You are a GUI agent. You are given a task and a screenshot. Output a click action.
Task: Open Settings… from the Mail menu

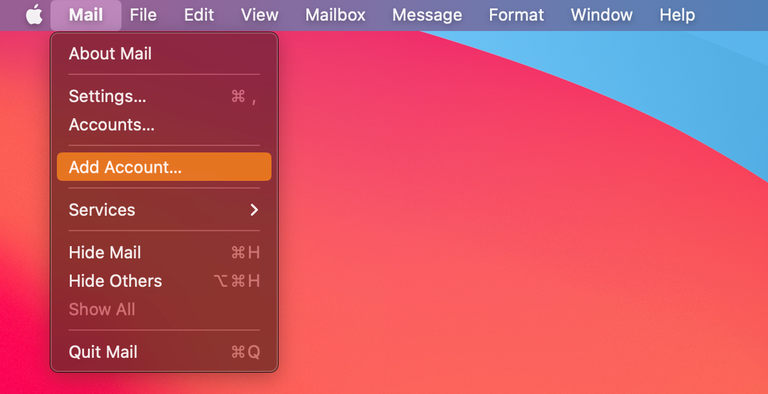coord(164,96)
